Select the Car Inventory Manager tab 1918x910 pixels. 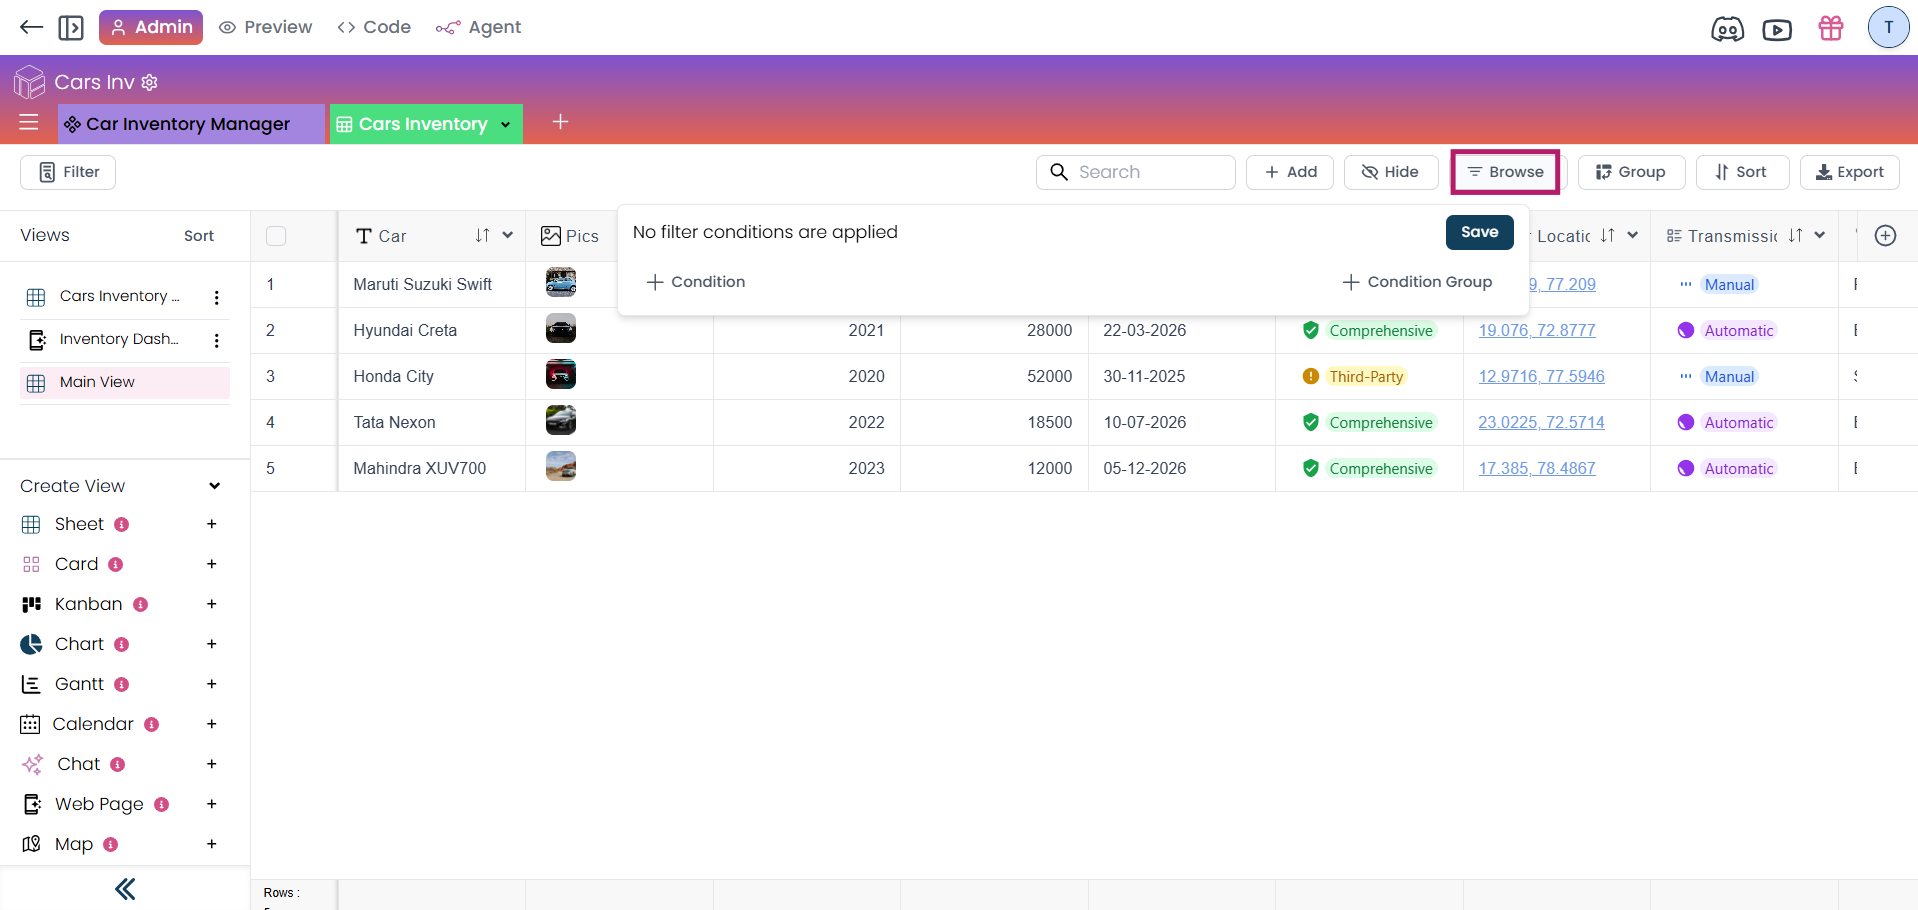tap(188, 124)
